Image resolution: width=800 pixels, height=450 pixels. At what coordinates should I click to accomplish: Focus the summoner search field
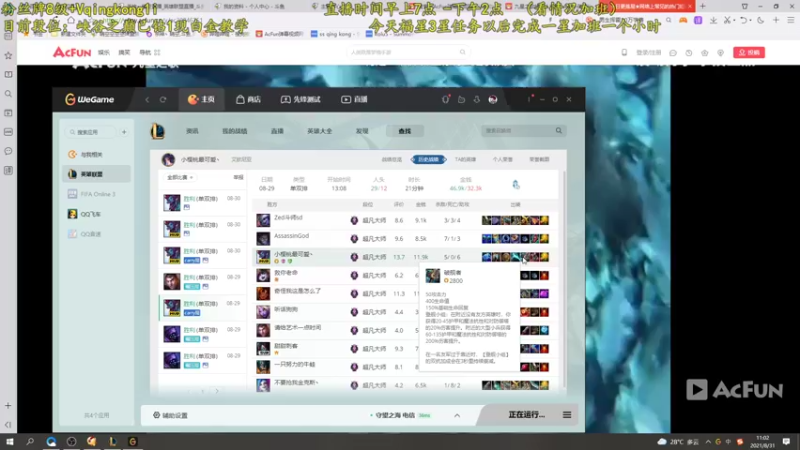[x=518, y=131]
